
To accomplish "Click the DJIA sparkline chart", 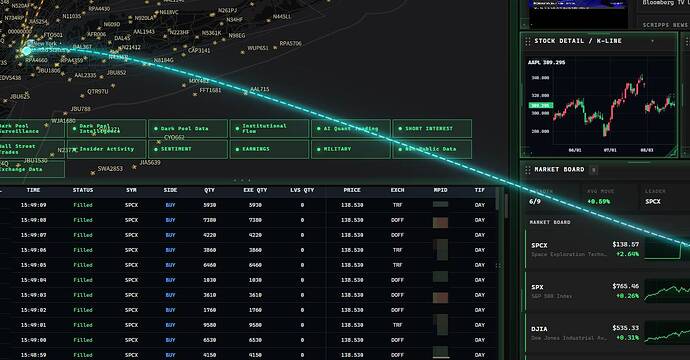I will (x=667, y=334).
